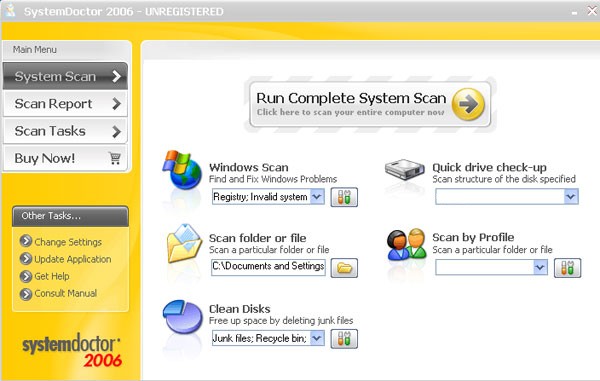Click the Other Tasks... panel header

pos(70,216)
